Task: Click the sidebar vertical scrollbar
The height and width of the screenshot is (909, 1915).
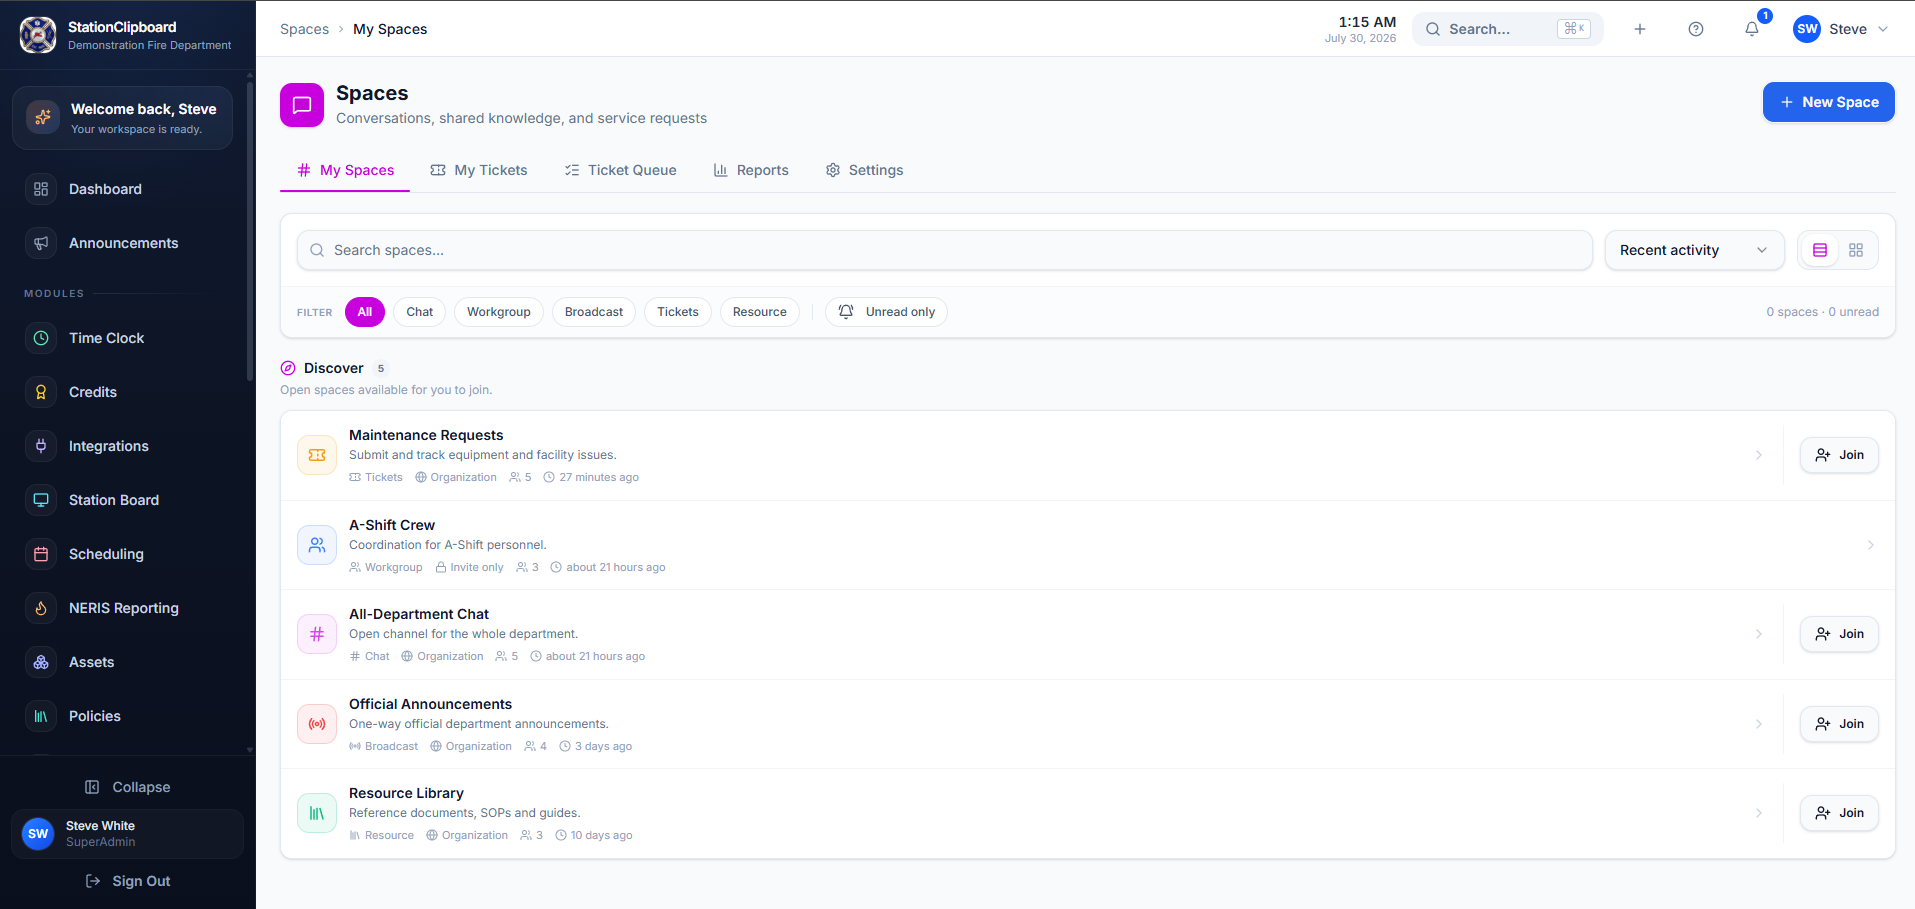Action: point(249,230)
